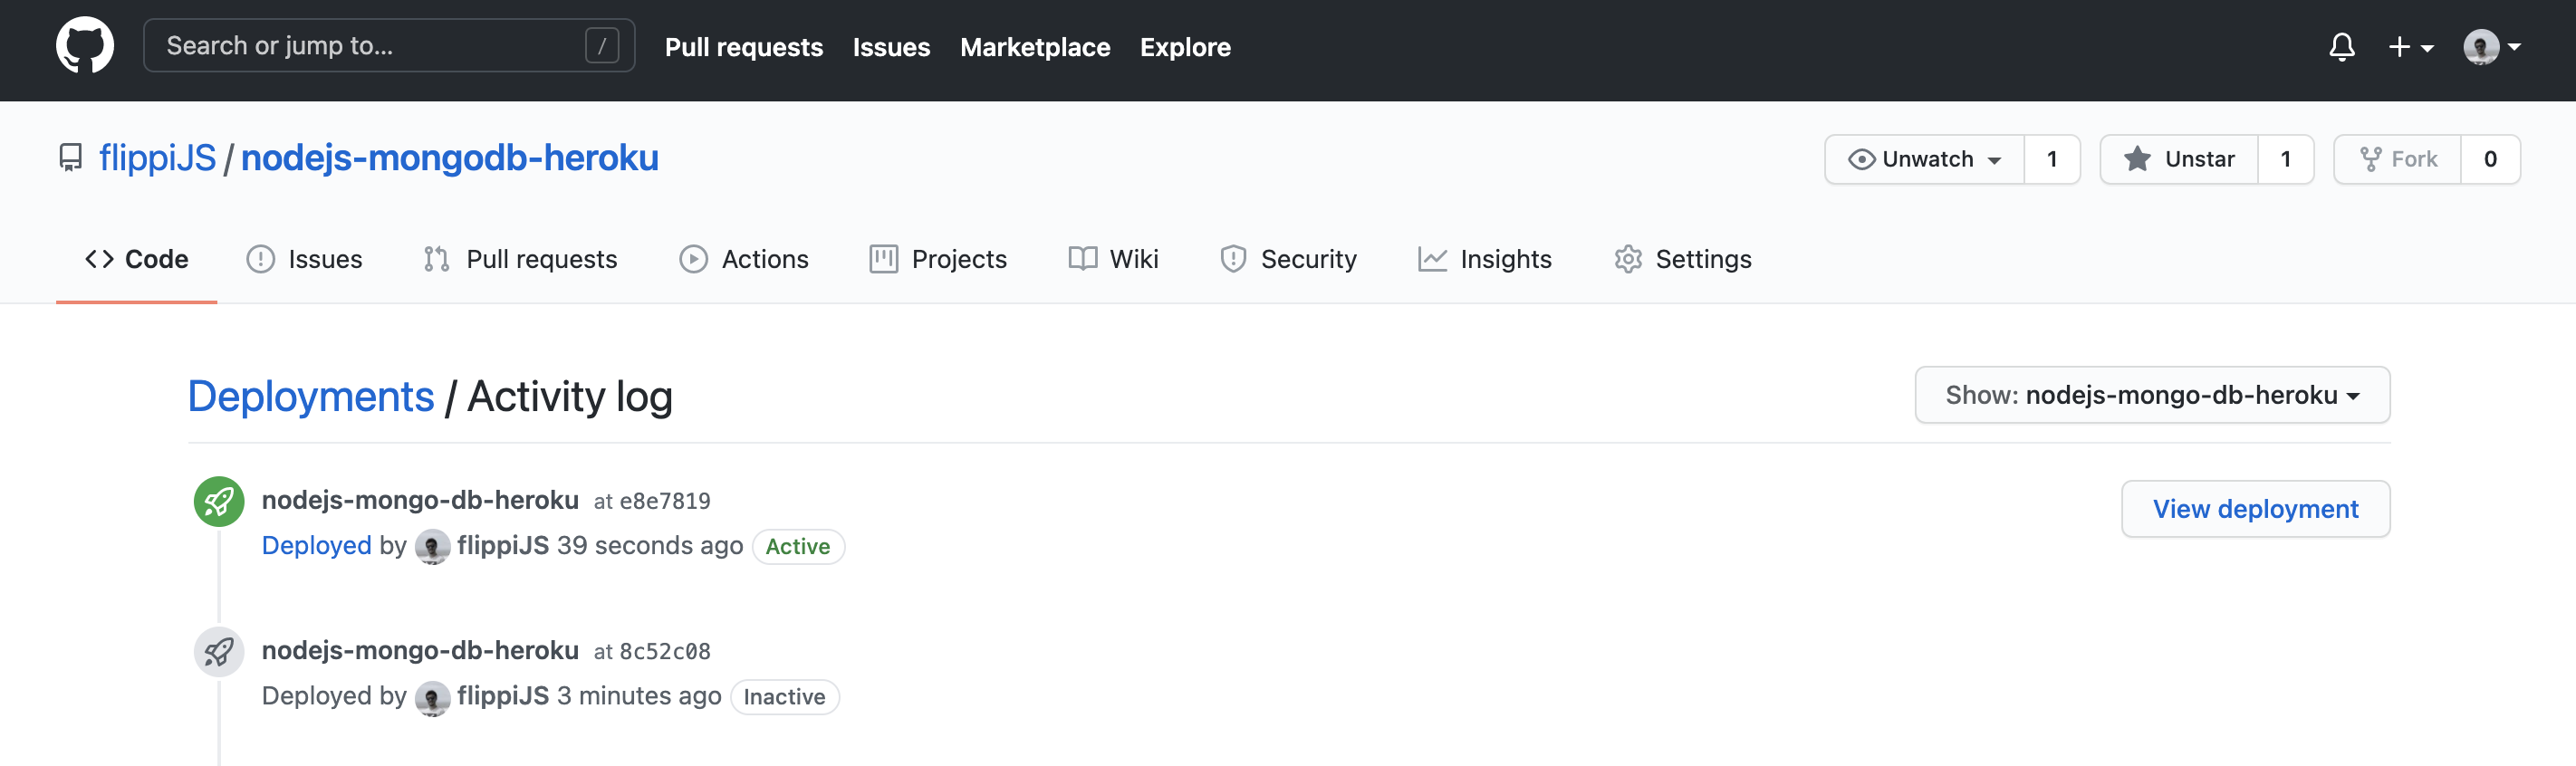The height and width of the screenshot is (766, 2576).
Task: Toggle Unwatch for this repository
Action: (1925, 159)
